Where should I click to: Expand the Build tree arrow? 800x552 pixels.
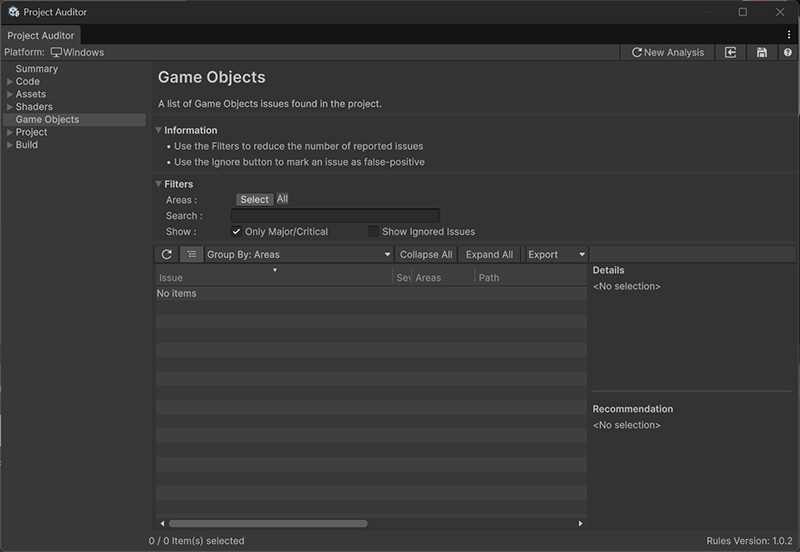click(x=10, y=145)
